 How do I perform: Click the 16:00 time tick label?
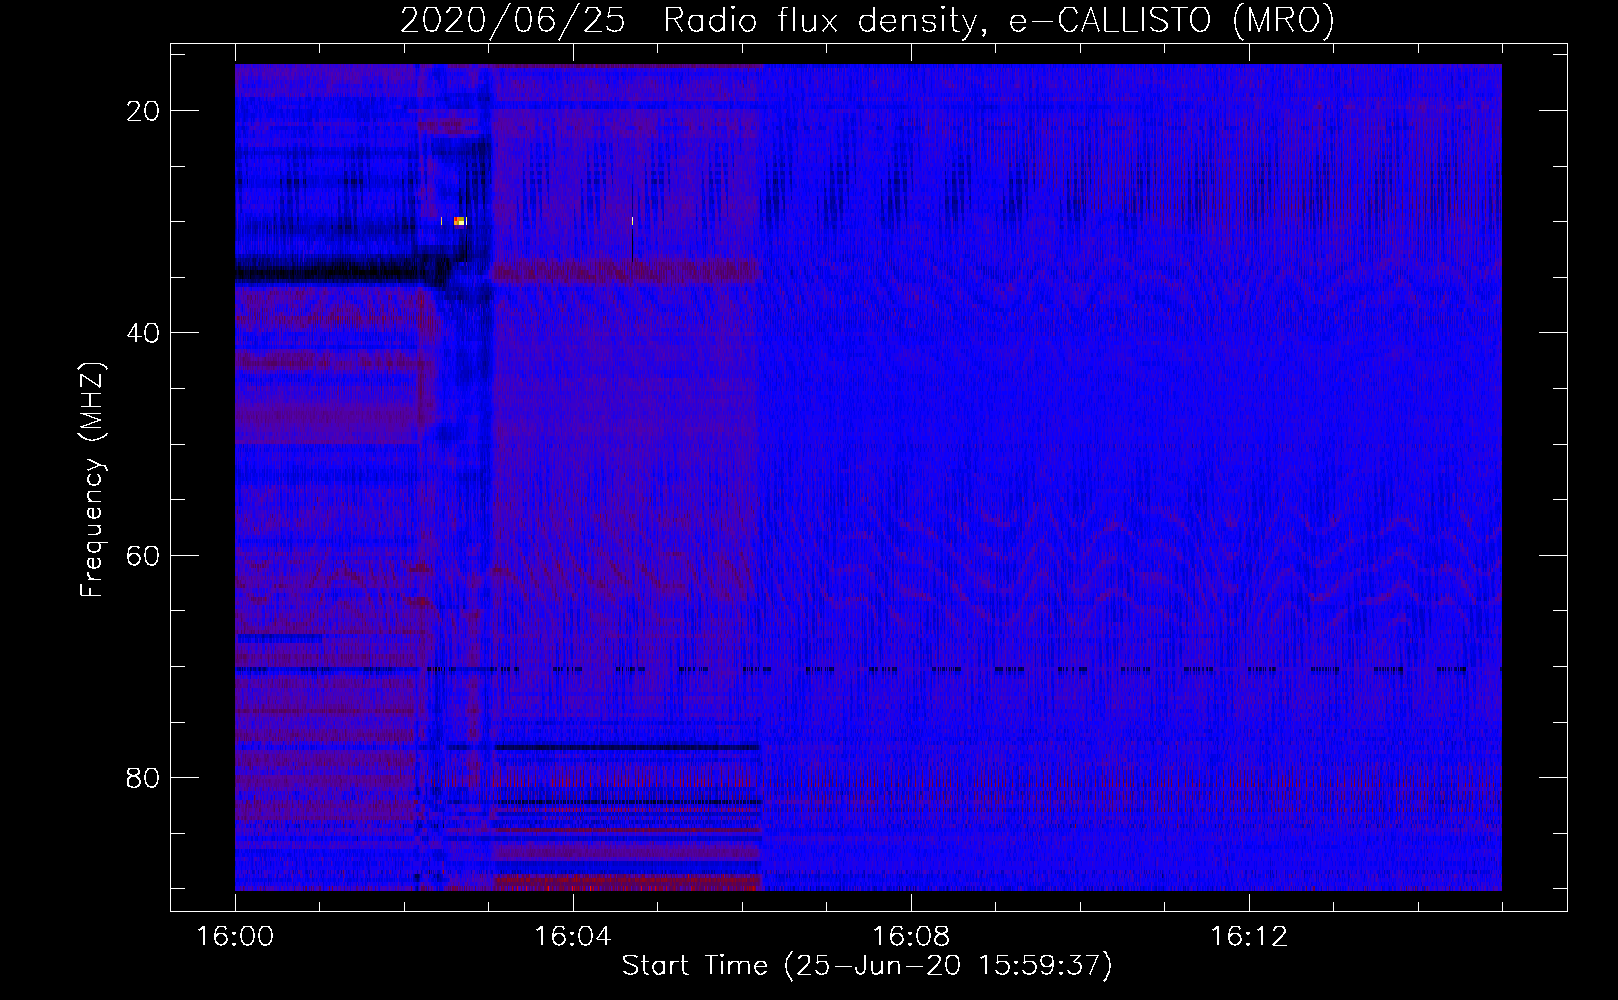click(235, 937)
